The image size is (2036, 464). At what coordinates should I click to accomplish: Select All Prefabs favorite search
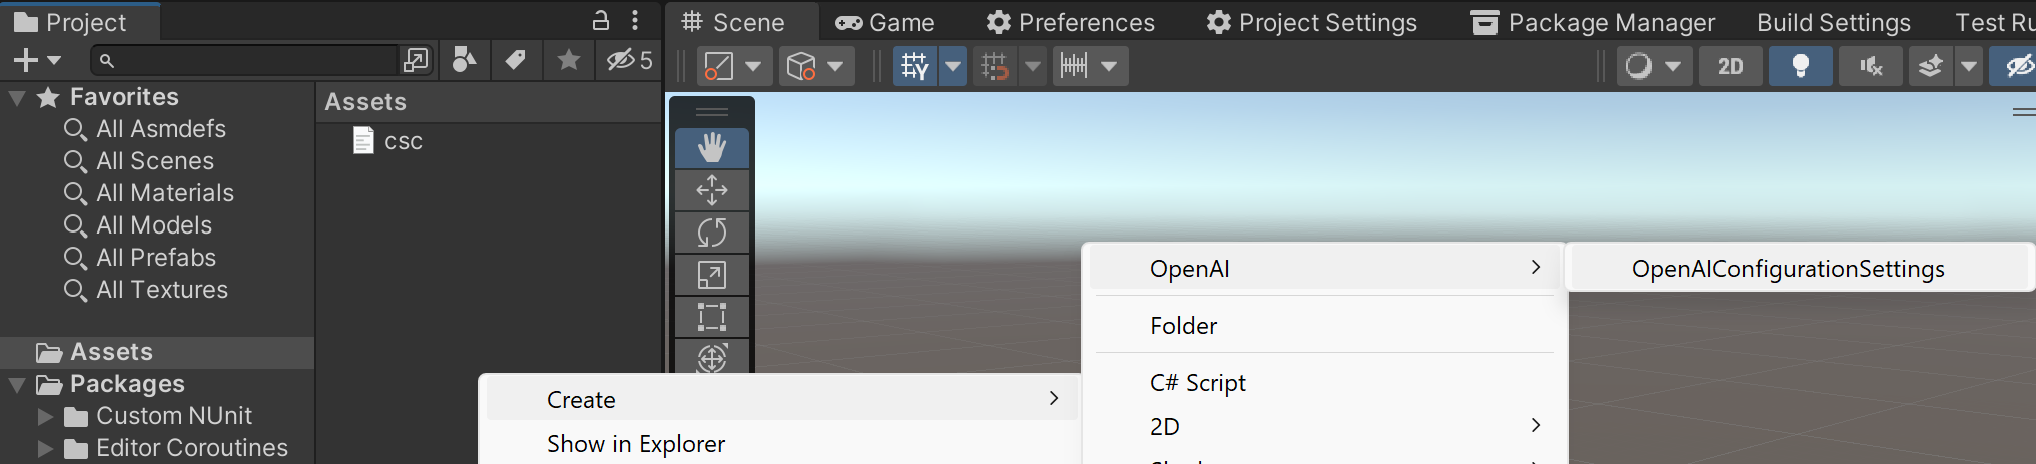click(156, 258)
